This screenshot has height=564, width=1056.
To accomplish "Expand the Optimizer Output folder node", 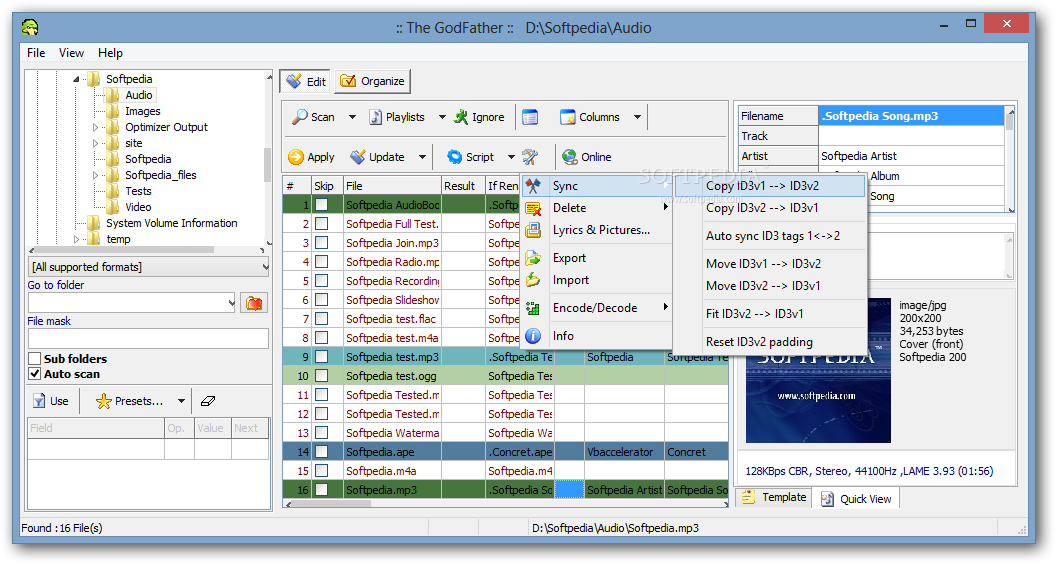I will pos(95,127).
